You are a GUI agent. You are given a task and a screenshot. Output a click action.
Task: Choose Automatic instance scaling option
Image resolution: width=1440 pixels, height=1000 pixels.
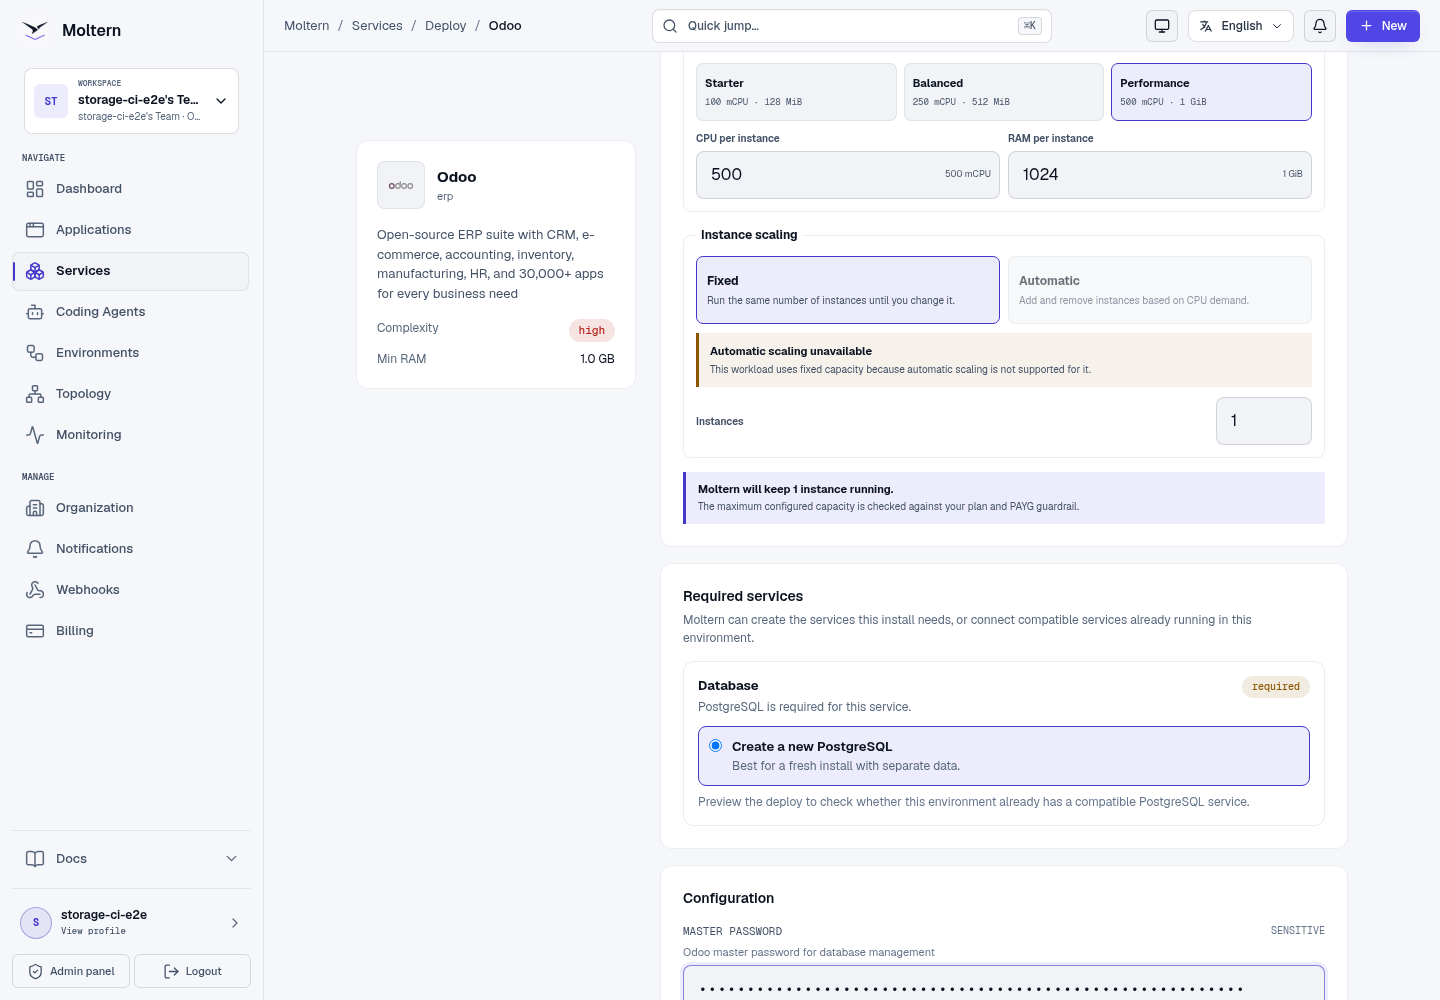coord(1160,290)
